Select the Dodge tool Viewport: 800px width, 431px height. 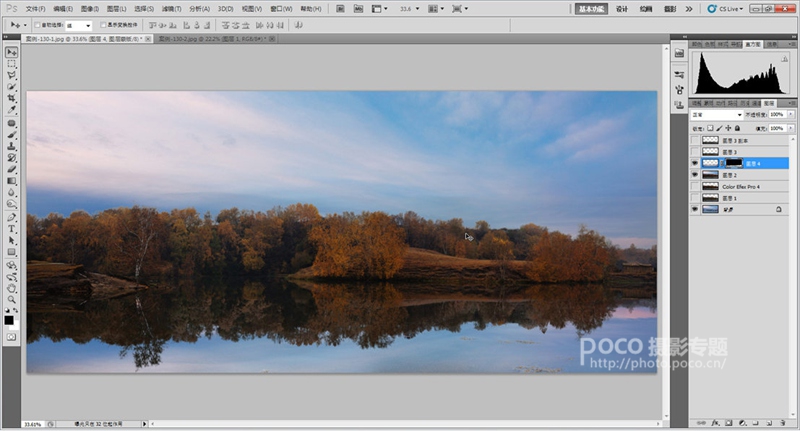[x=11, y=204]
